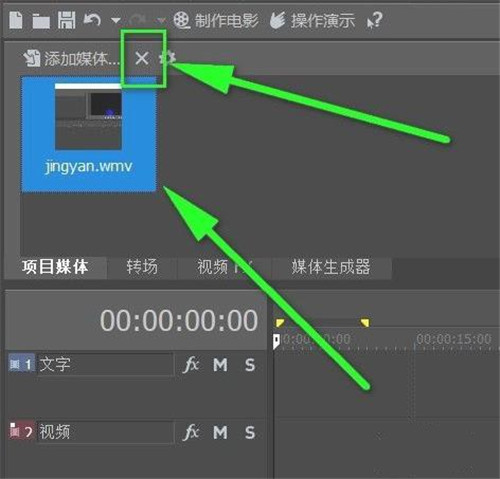Expand the Redo history dropdown arrow

(161, 21)
